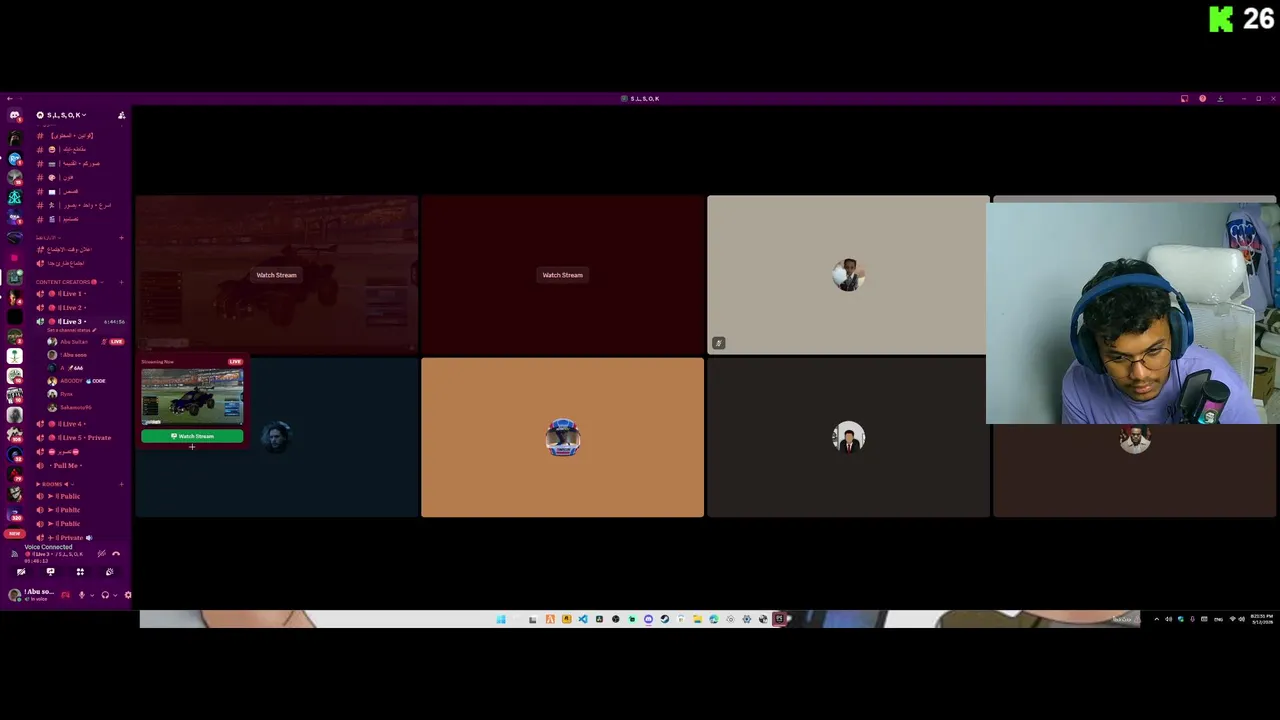Click Set a channel status link

coord(71,330)
